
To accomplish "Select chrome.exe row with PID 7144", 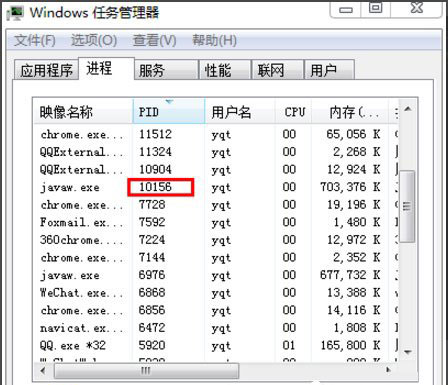I will click(216, 257).
